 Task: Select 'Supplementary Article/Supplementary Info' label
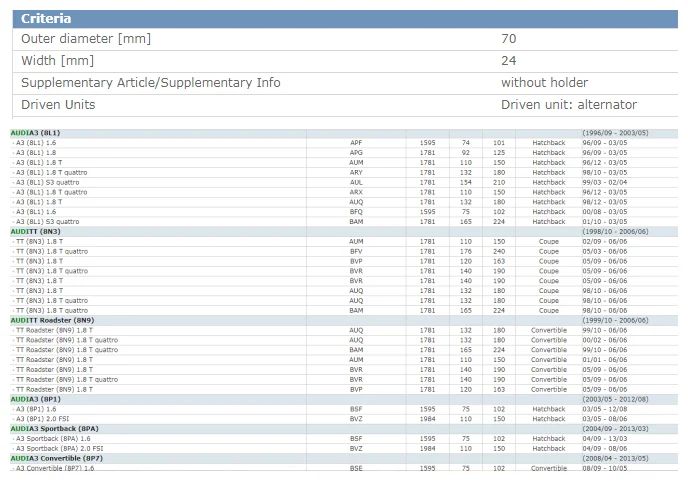click(150, 83)
